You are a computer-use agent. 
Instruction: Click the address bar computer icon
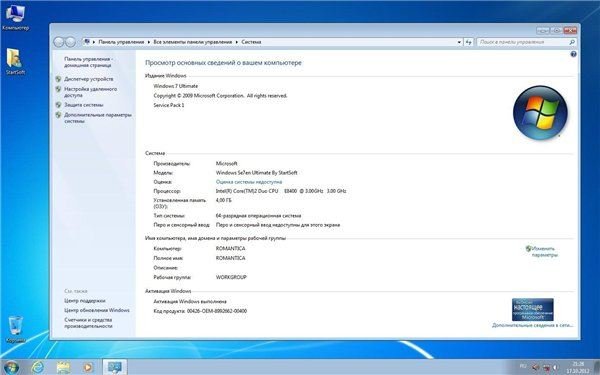point(87,42)
